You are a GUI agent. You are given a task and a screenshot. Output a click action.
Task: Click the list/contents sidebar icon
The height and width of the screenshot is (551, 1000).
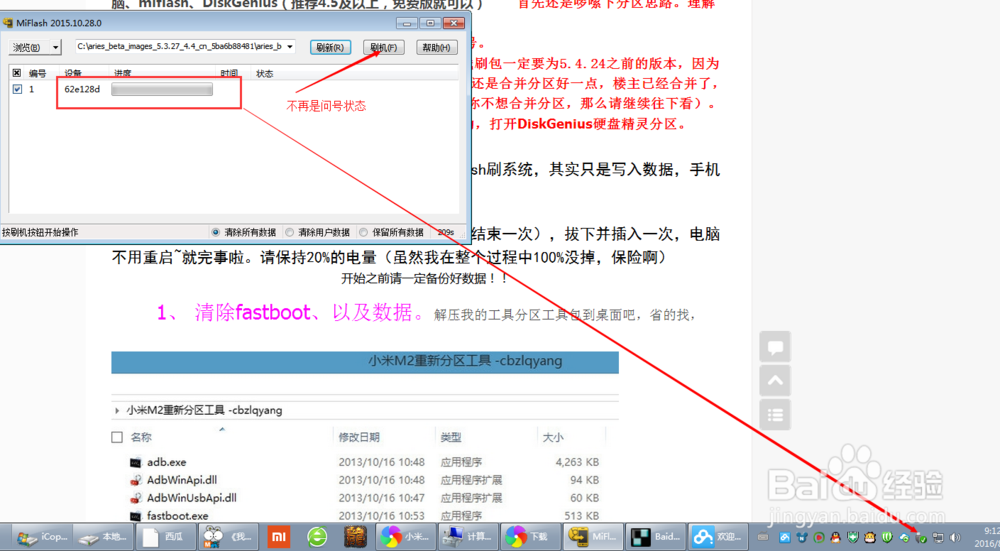(775, 415)
